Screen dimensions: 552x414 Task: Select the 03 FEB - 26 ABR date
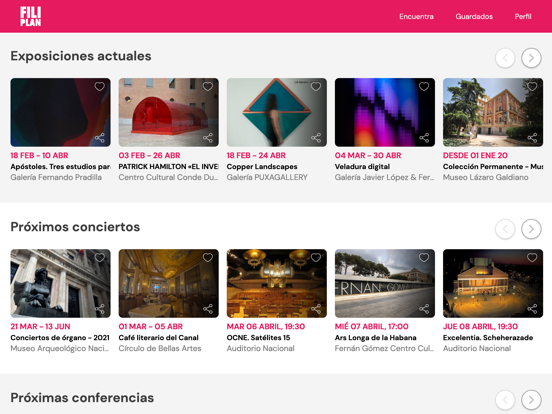[149, 155]
